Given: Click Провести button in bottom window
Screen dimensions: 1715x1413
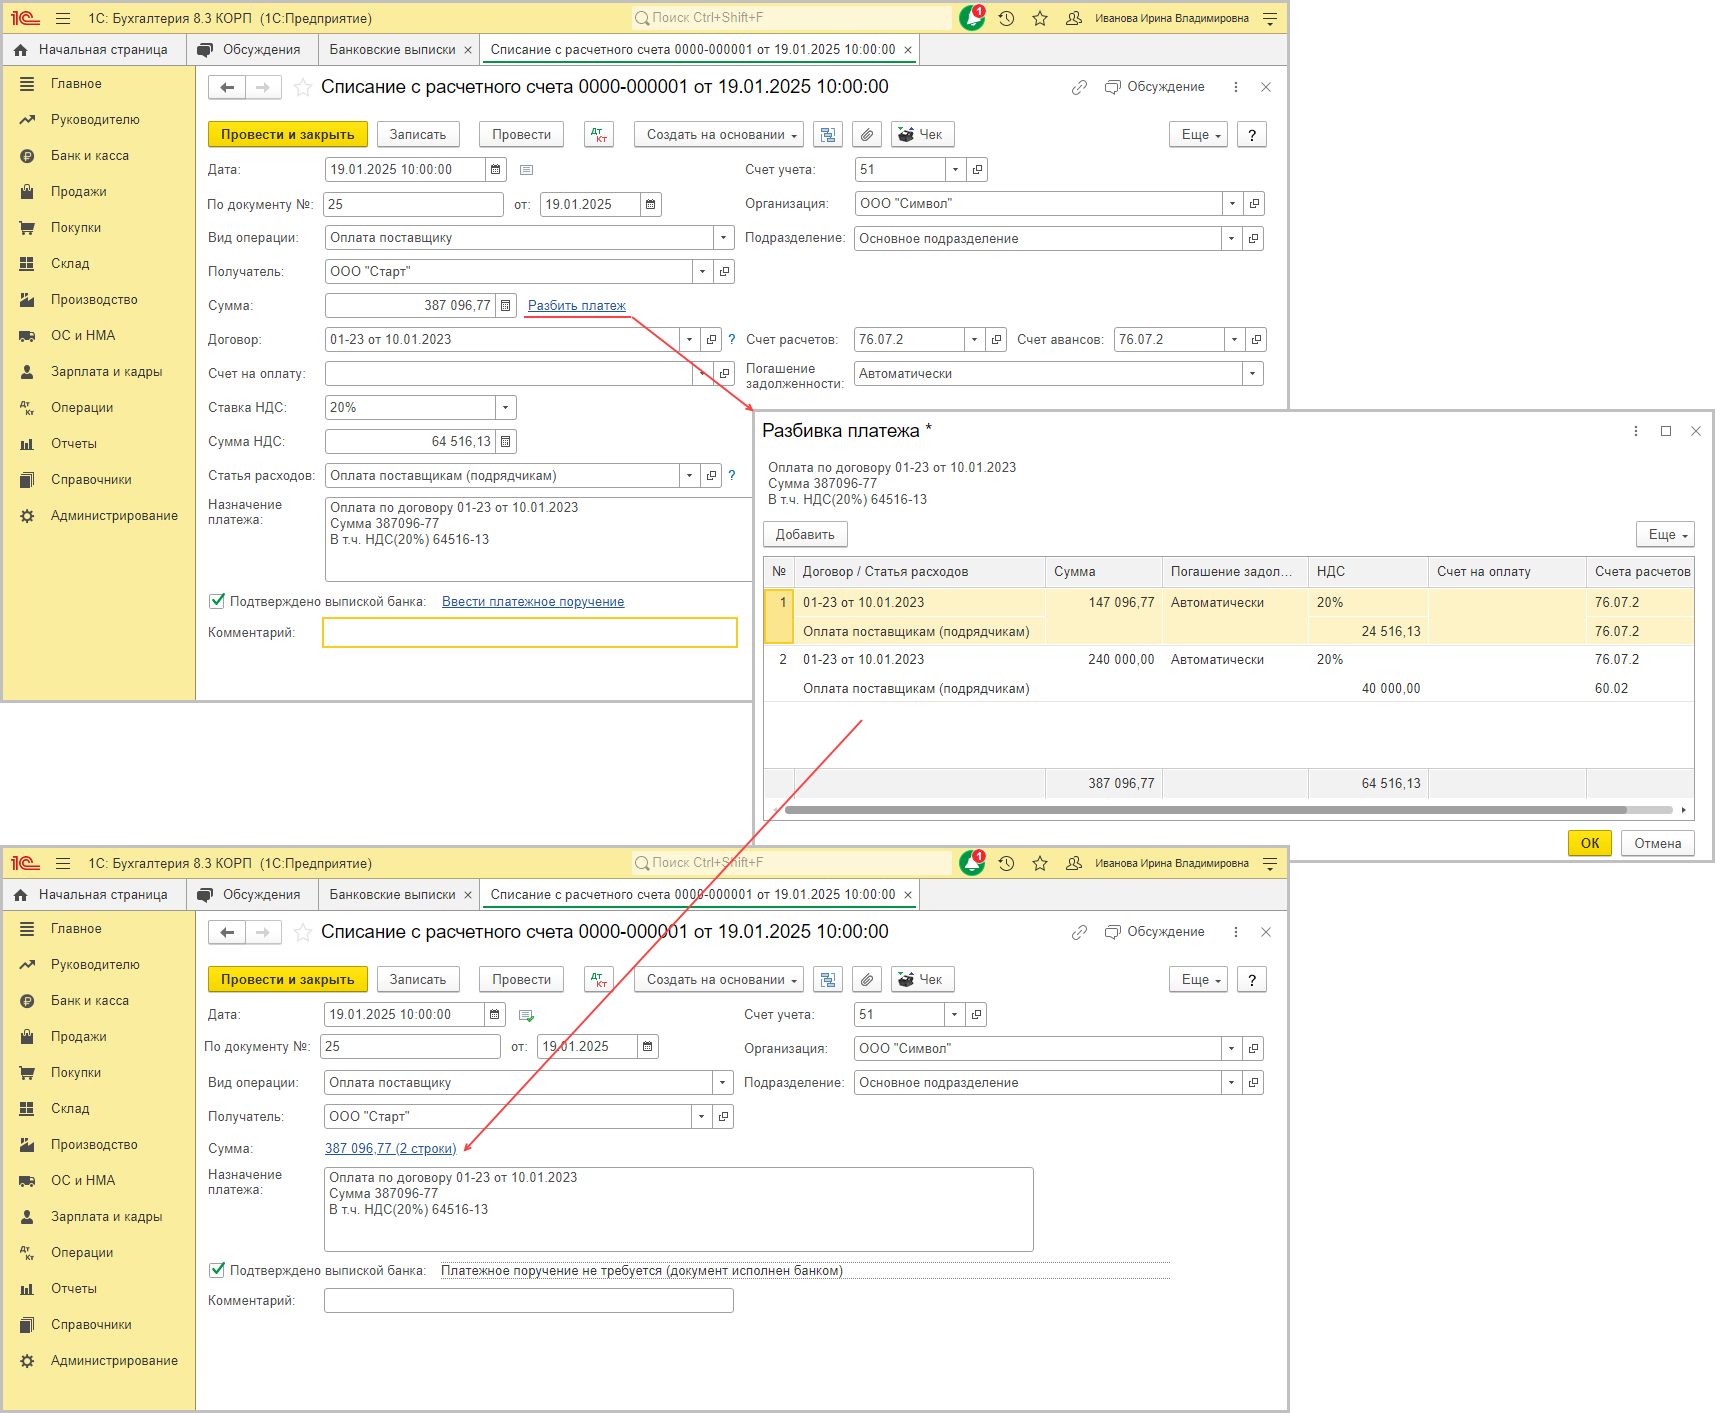Looking at the screenshot, I should (x=521, y=980).
